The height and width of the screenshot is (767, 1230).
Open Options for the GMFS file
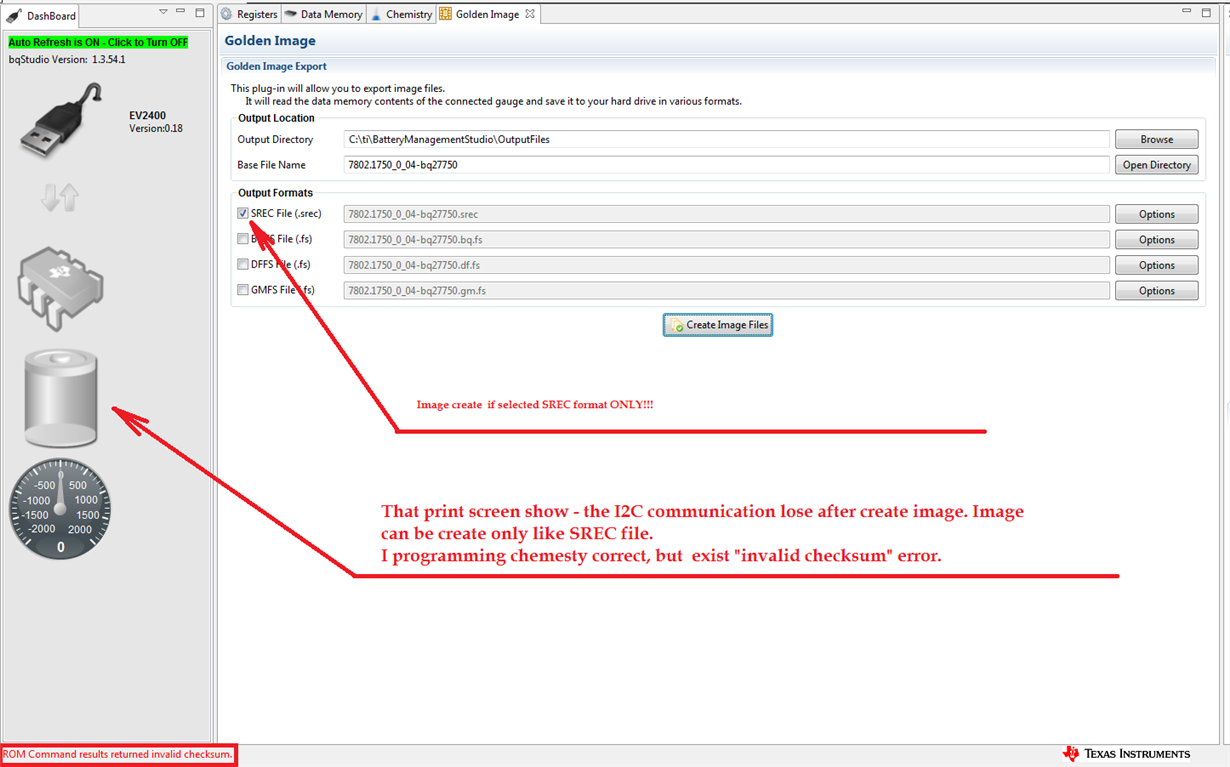tap(1156, 291)
